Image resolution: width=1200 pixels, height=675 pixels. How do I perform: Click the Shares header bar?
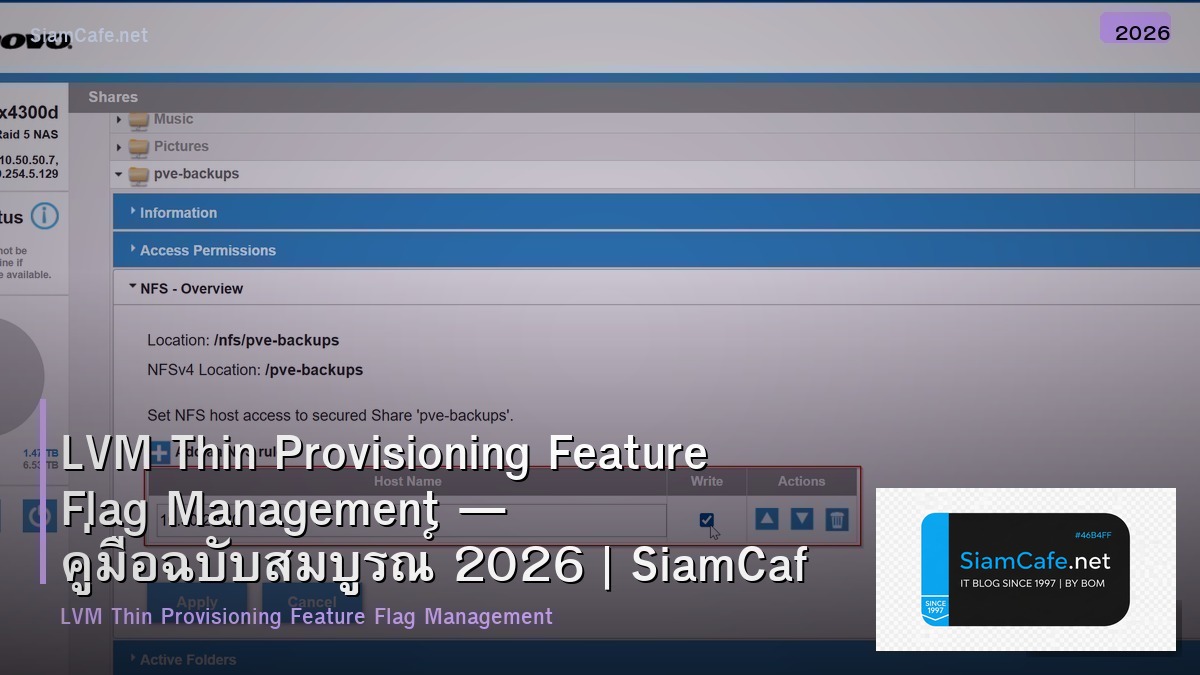(x=112, y=97)
